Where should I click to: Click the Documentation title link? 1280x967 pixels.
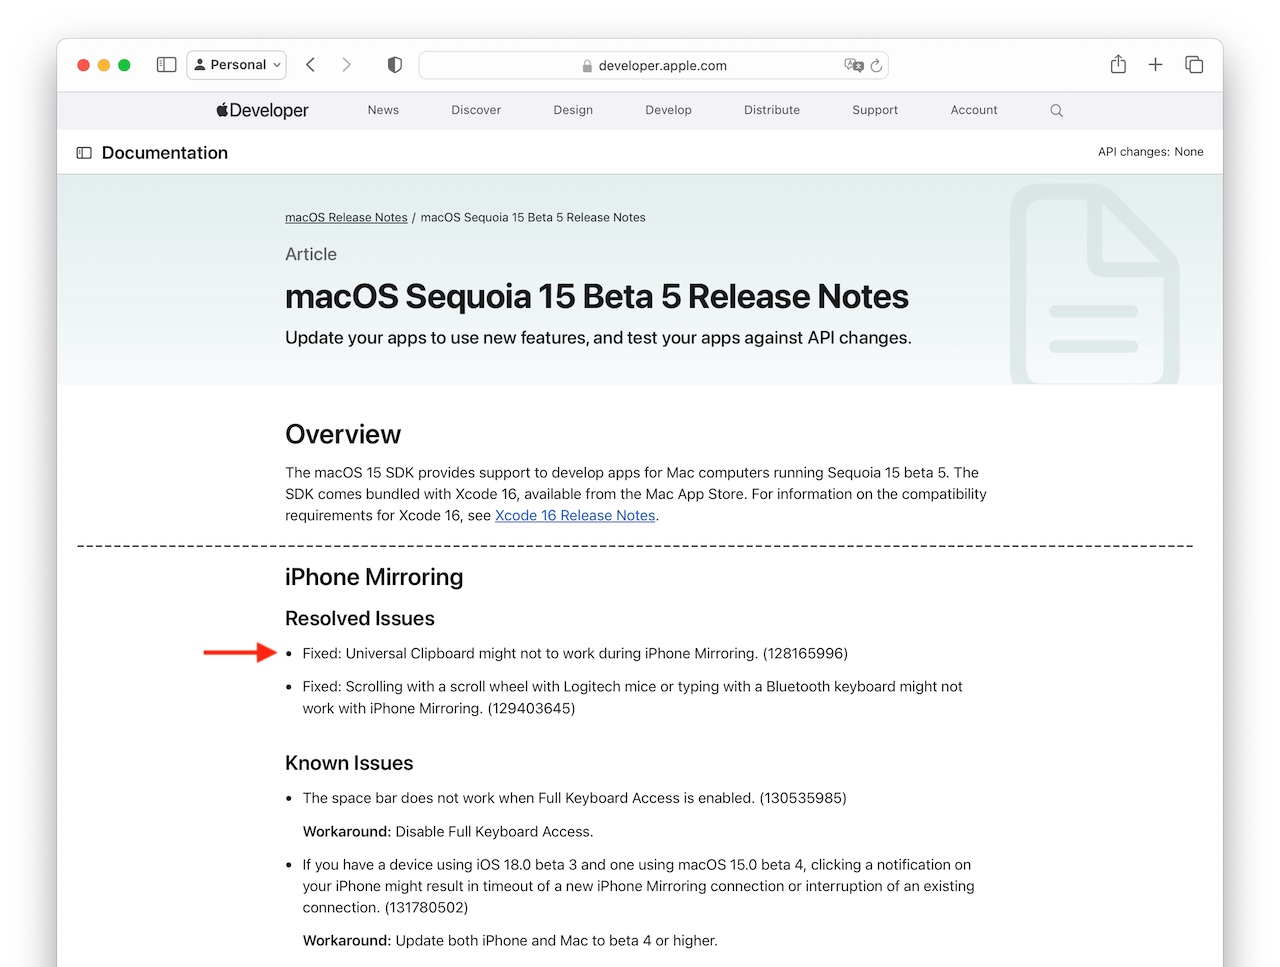click(165, 153)
